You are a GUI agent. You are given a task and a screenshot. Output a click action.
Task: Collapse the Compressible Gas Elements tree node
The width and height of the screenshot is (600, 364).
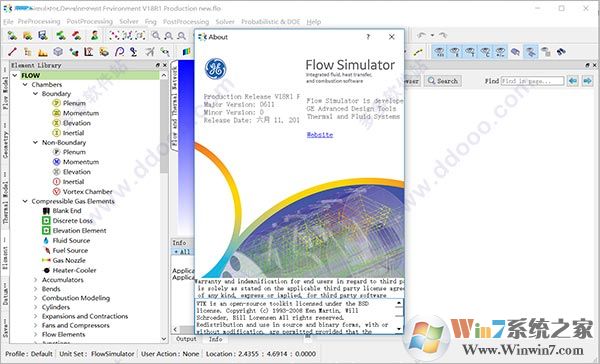[25, 201]
